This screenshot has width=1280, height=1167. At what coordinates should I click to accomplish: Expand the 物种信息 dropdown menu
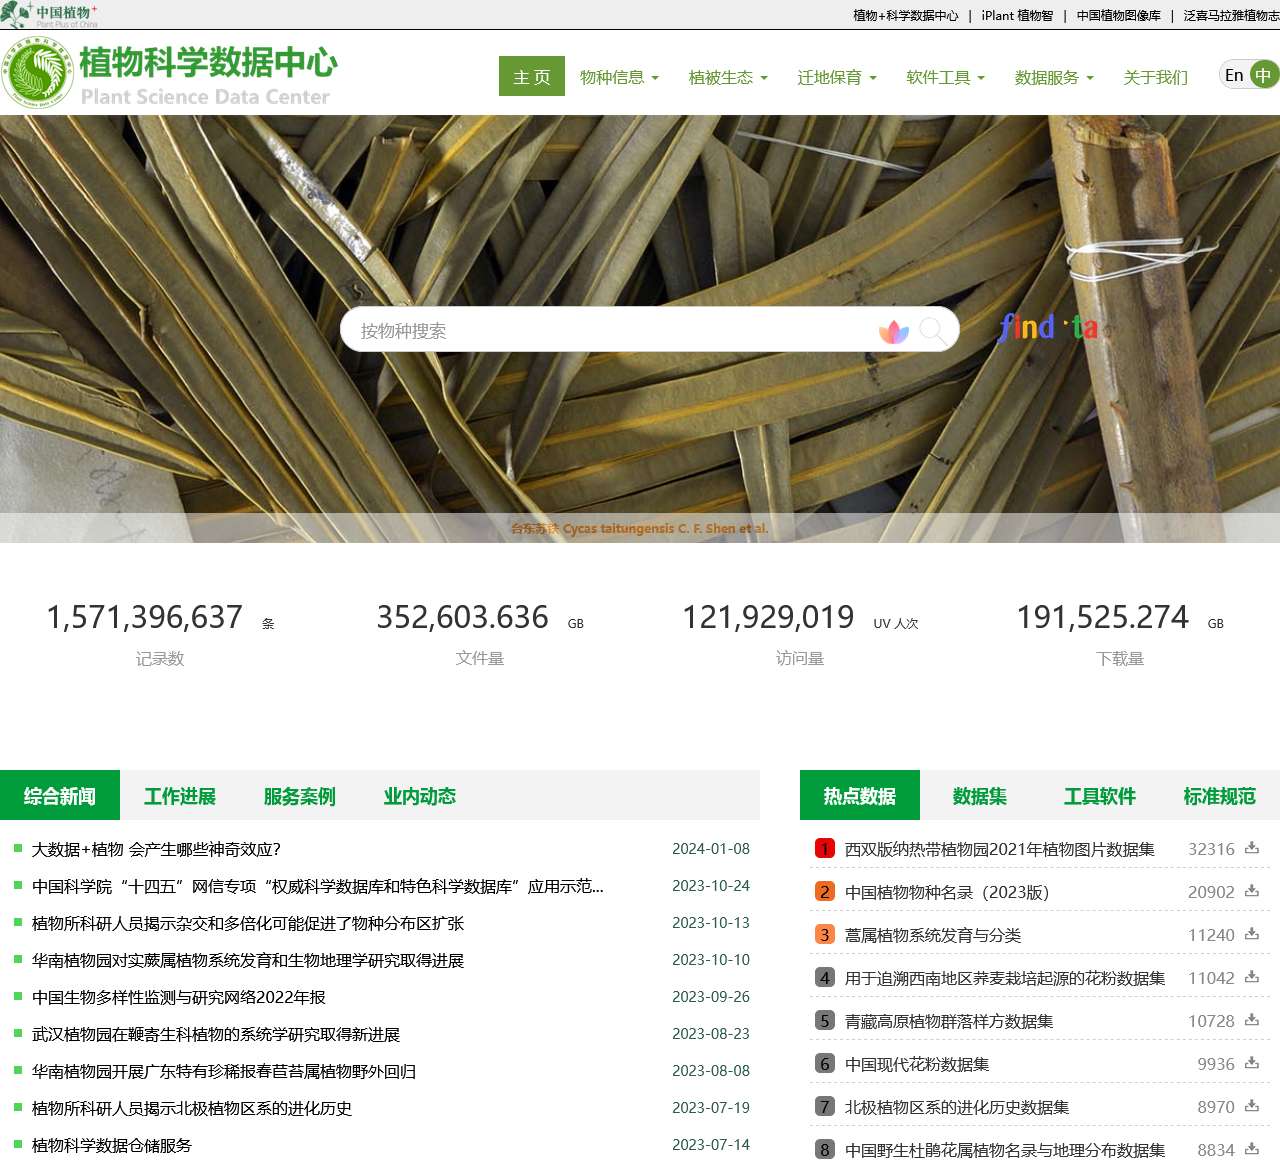(619, 77)
